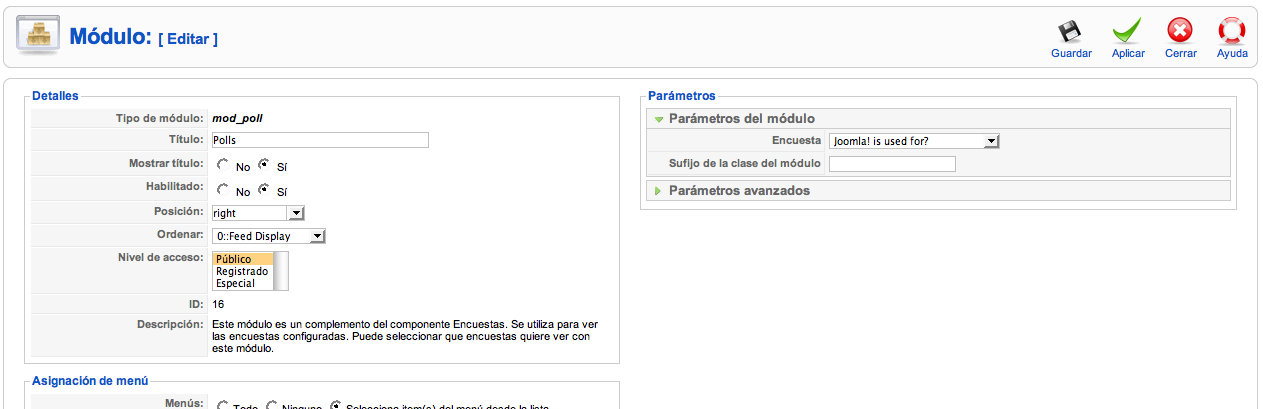The height and width of the screenshot is (409, 1263).
Task: Expand the Parámetros avanzados section
Action: [x=739, y=191]
